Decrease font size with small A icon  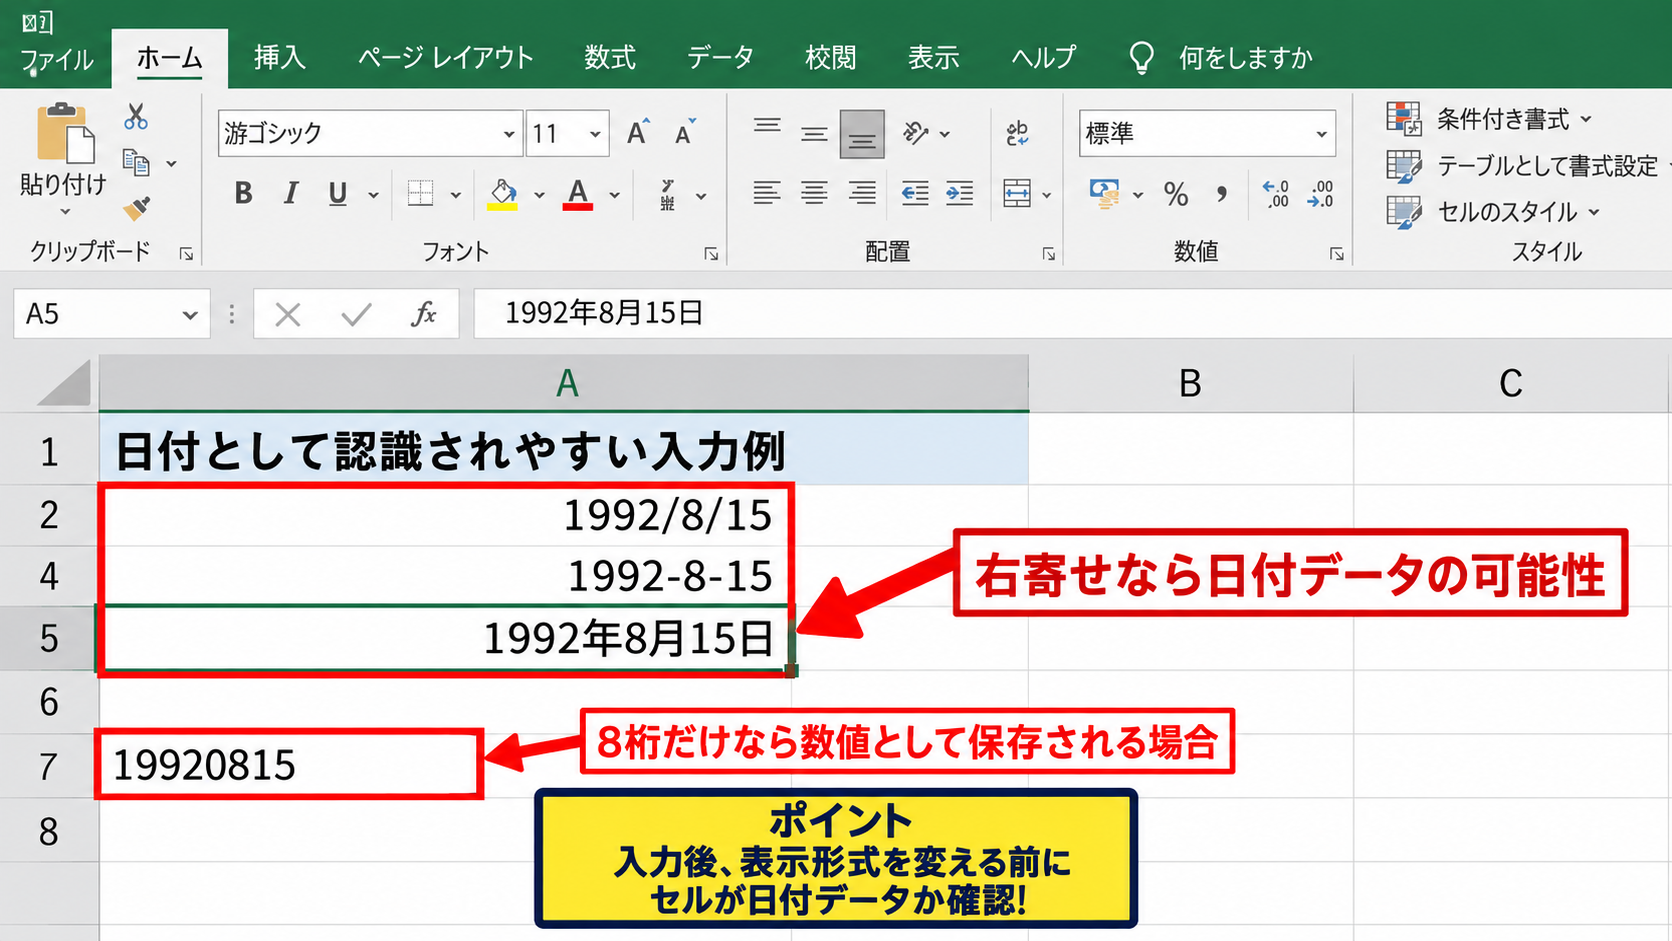pos(685,133)
